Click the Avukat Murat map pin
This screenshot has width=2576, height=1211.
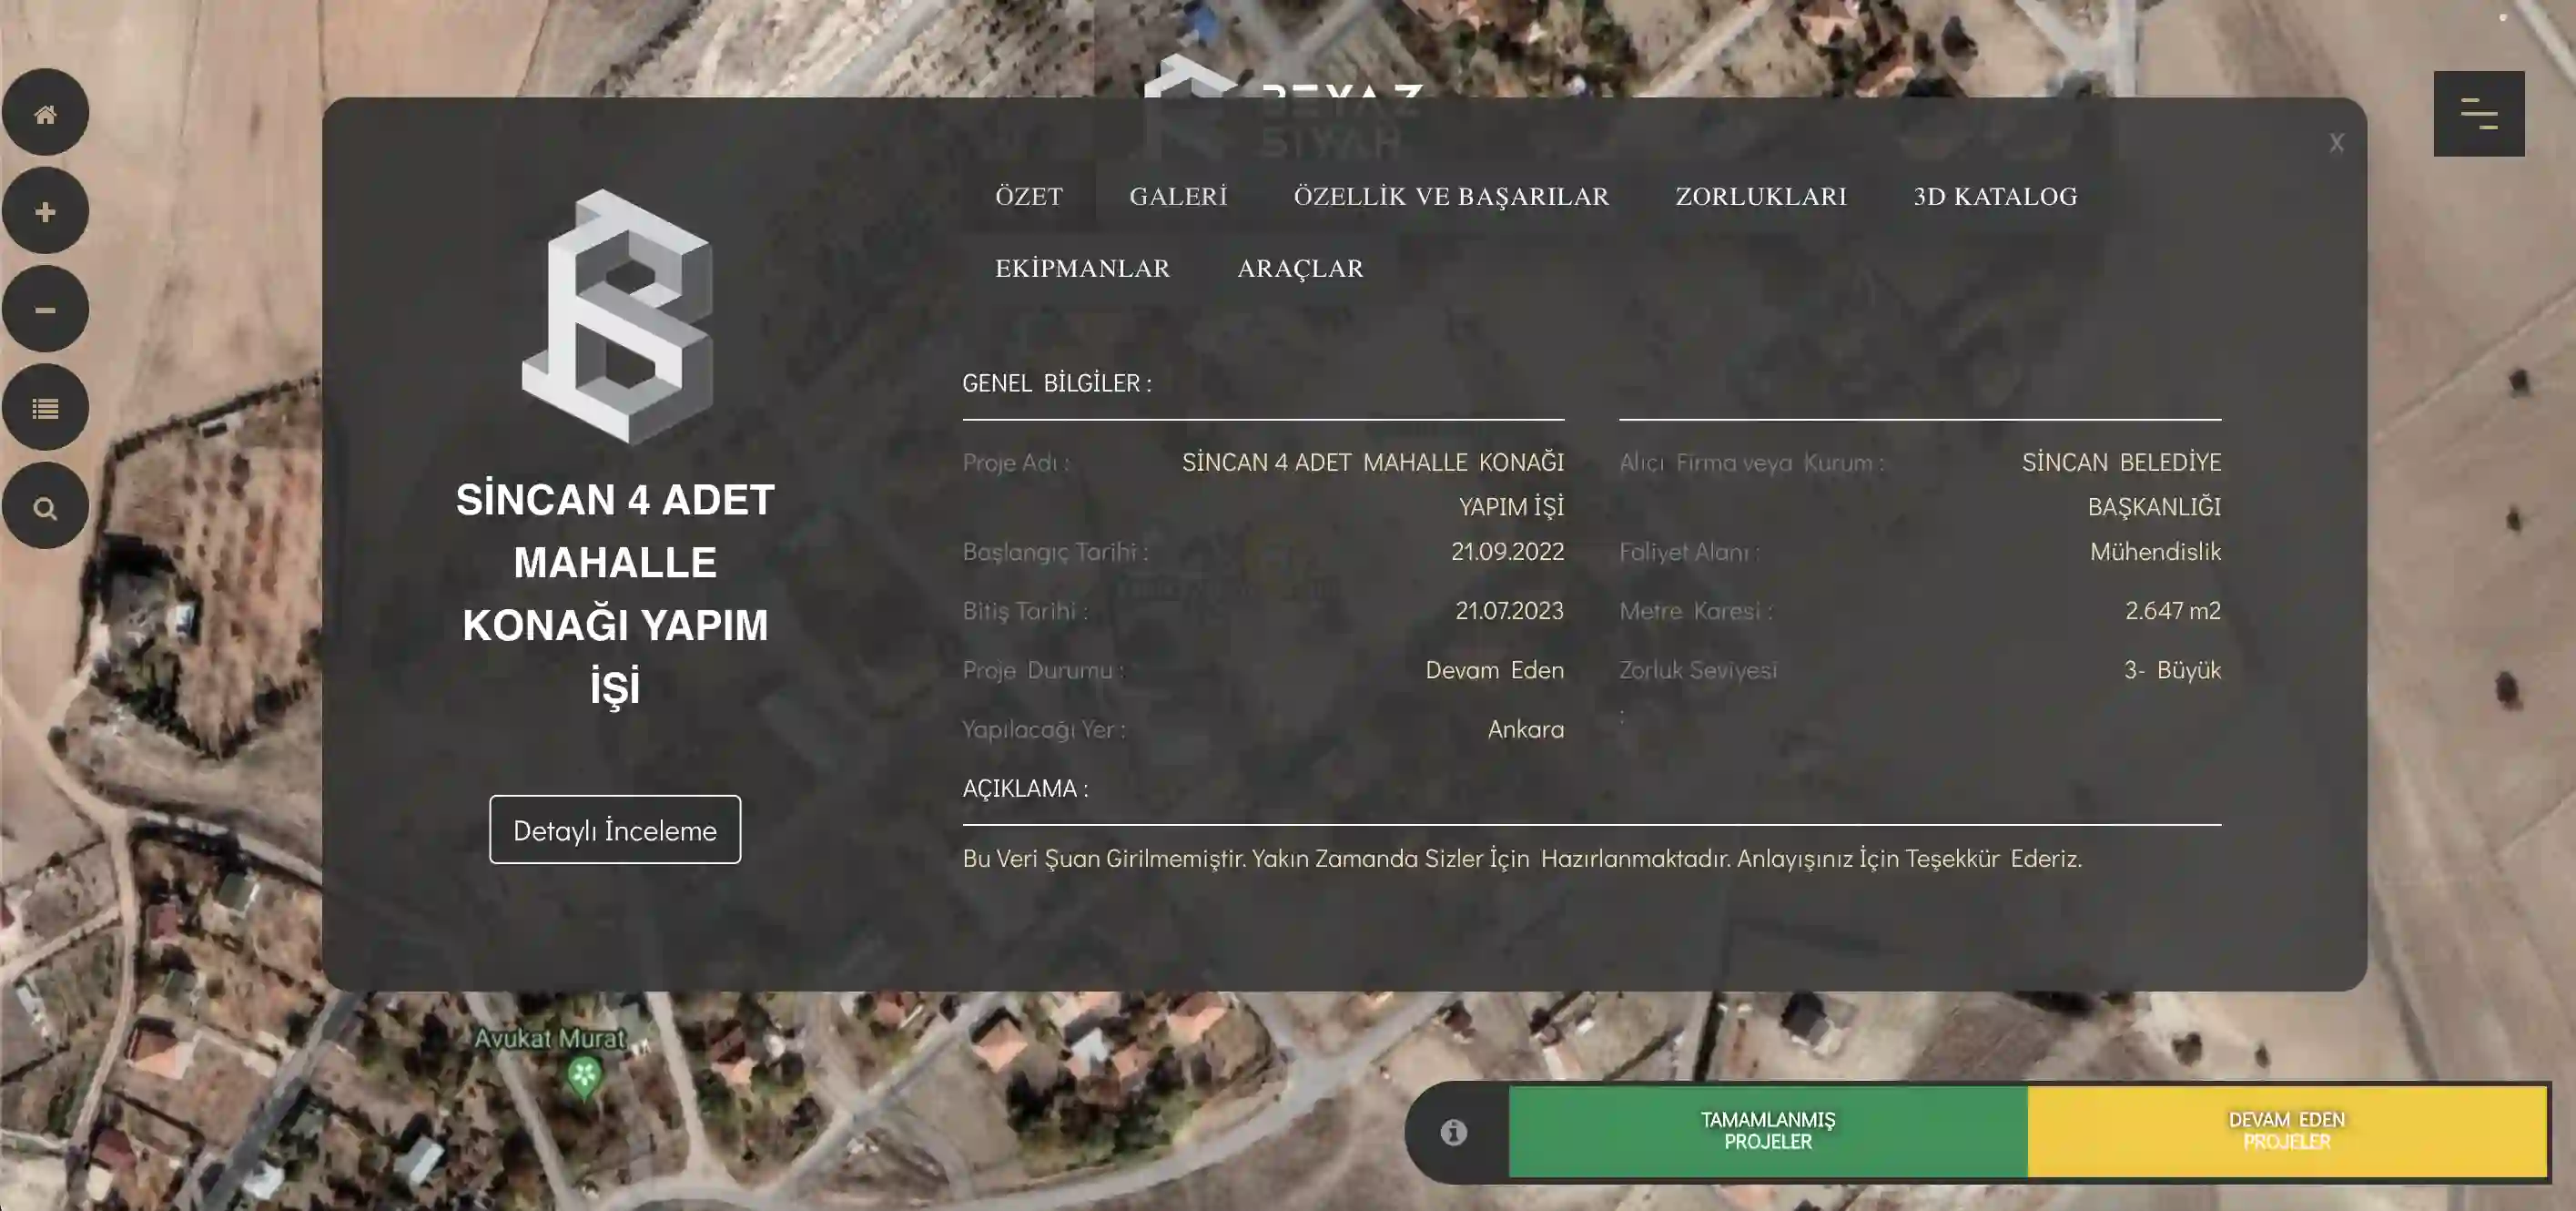click(584, 1077)
